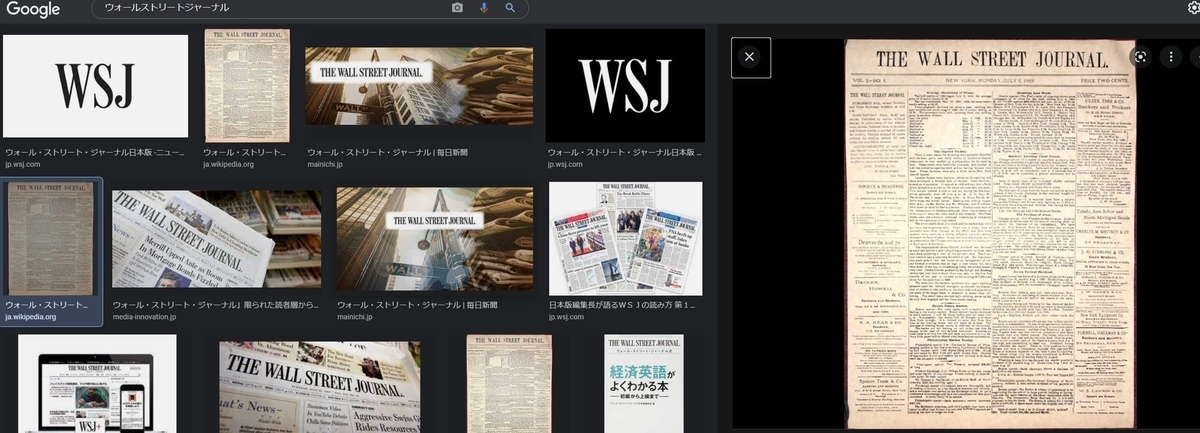This screenshot has height=433, width=1200.
Task: Open the settings gear icon
Action: coord(1194,7)
